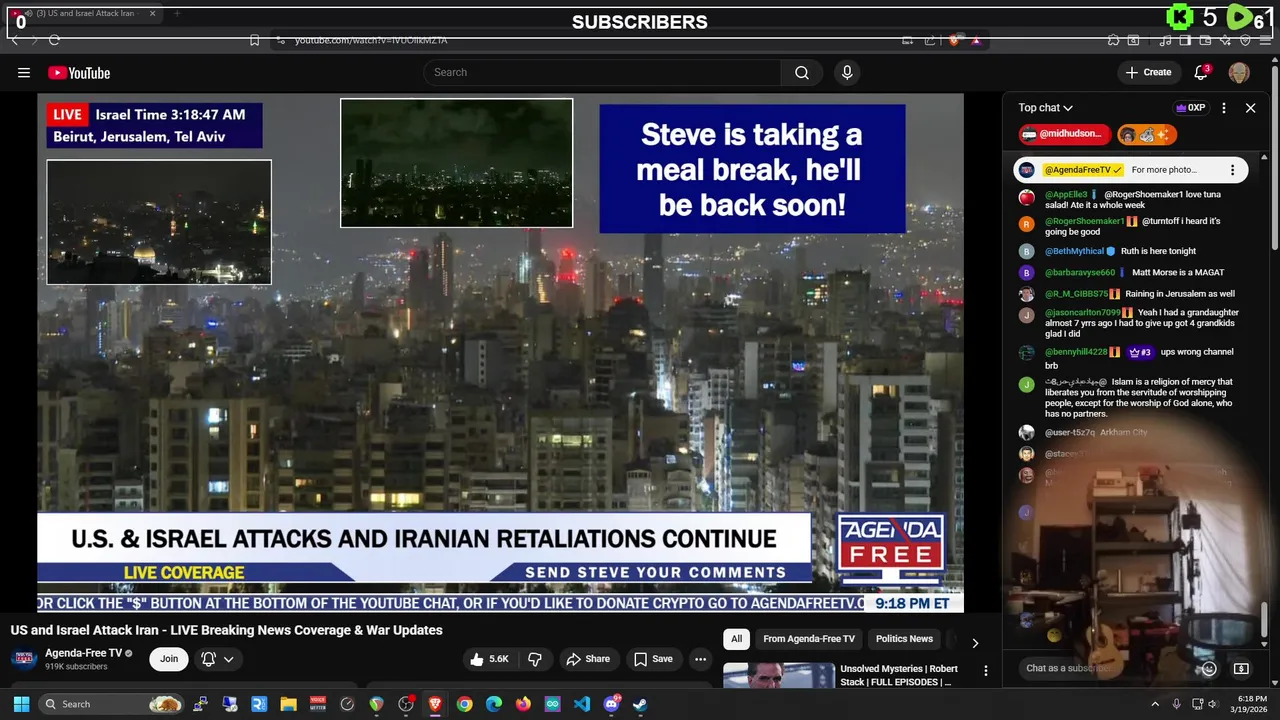Viewport: 1280px width, 720px height.
Task: Click @jasoncarlton7099 username in chat
Action: pos(1083,313)
